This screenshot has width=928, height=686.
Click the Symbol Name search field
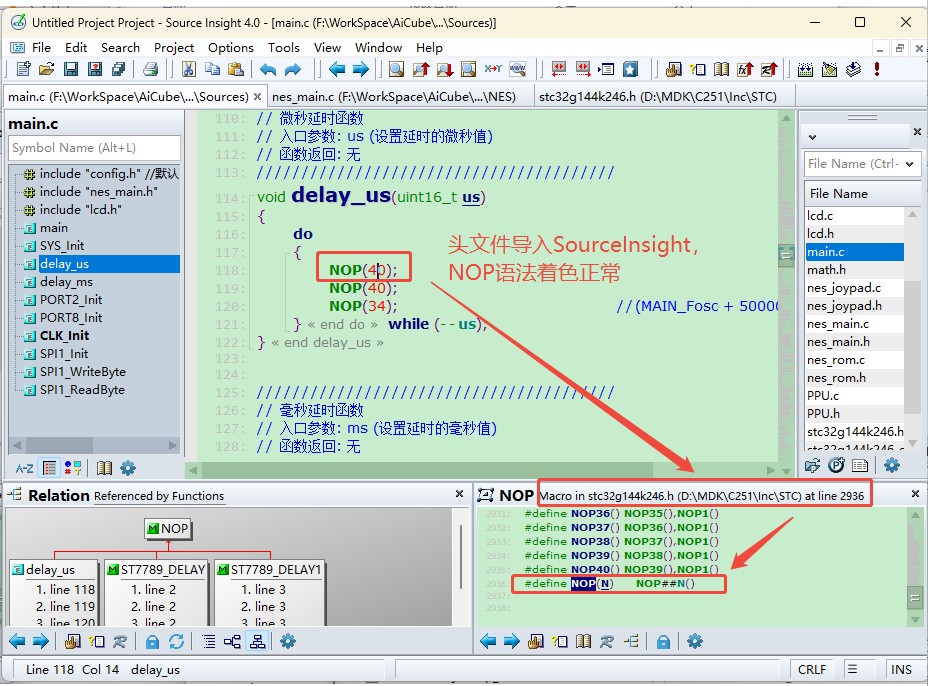95,148
